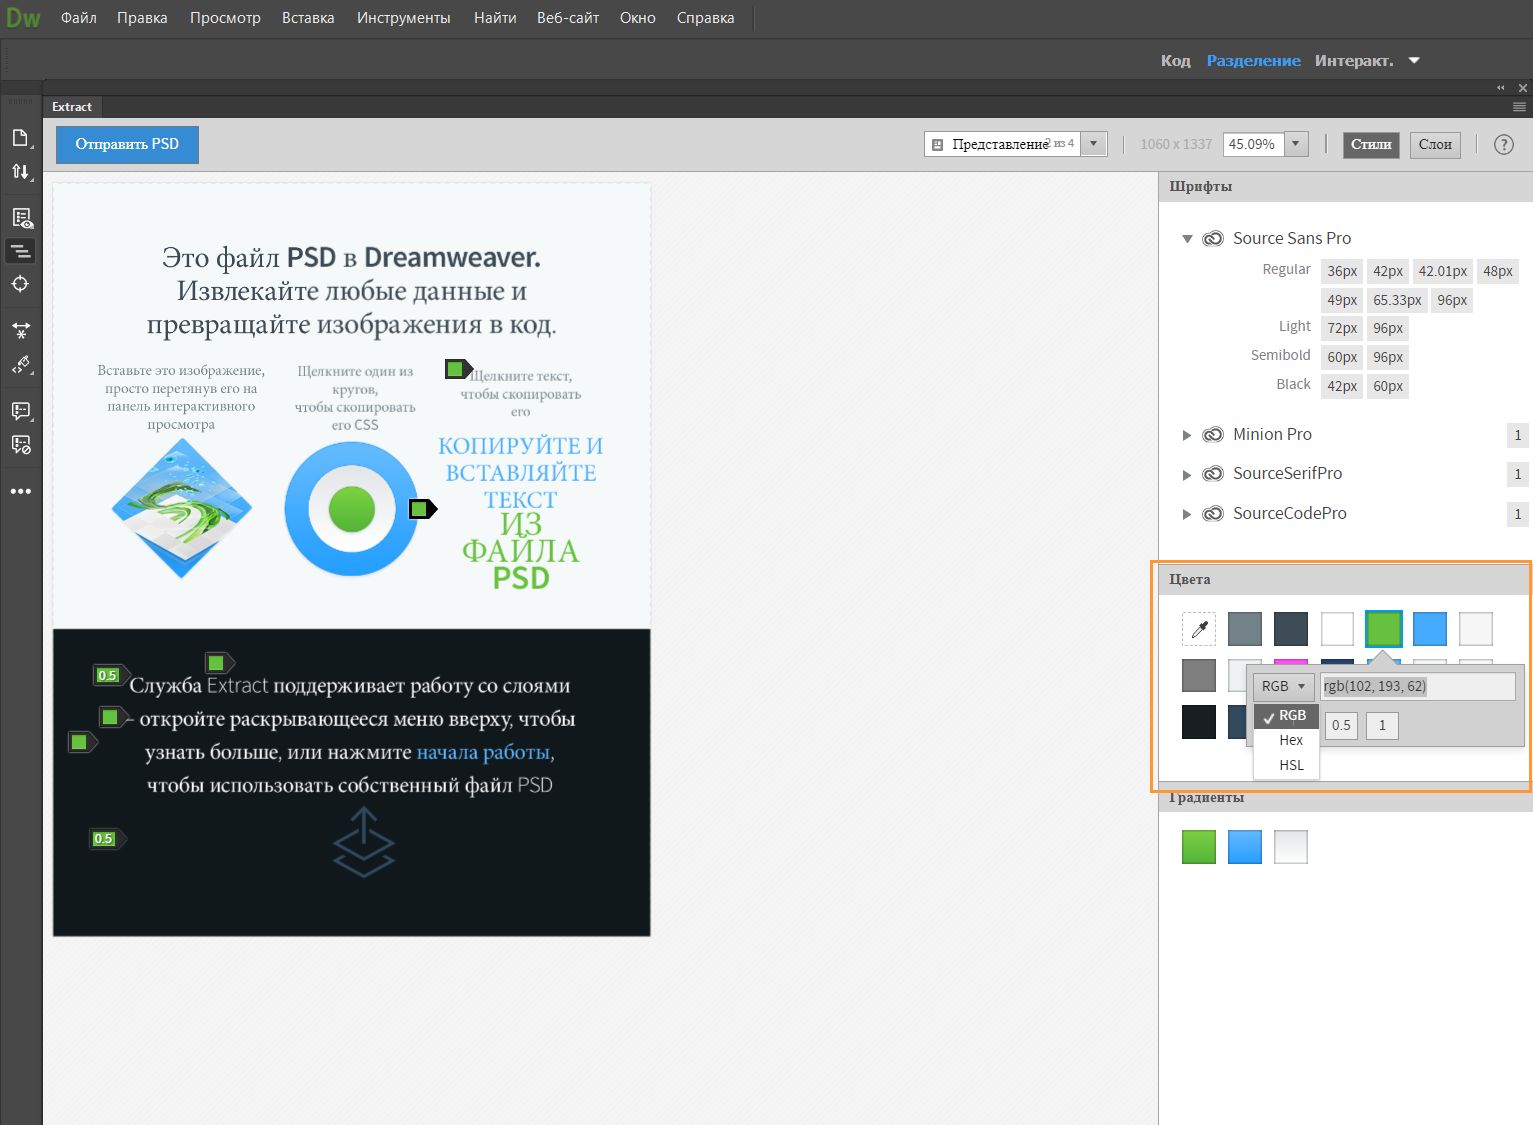Expand the Minion Pro font group
Image resolution: width=1533 pixels, height=1125 pixels.
[x=1187, y=435]
